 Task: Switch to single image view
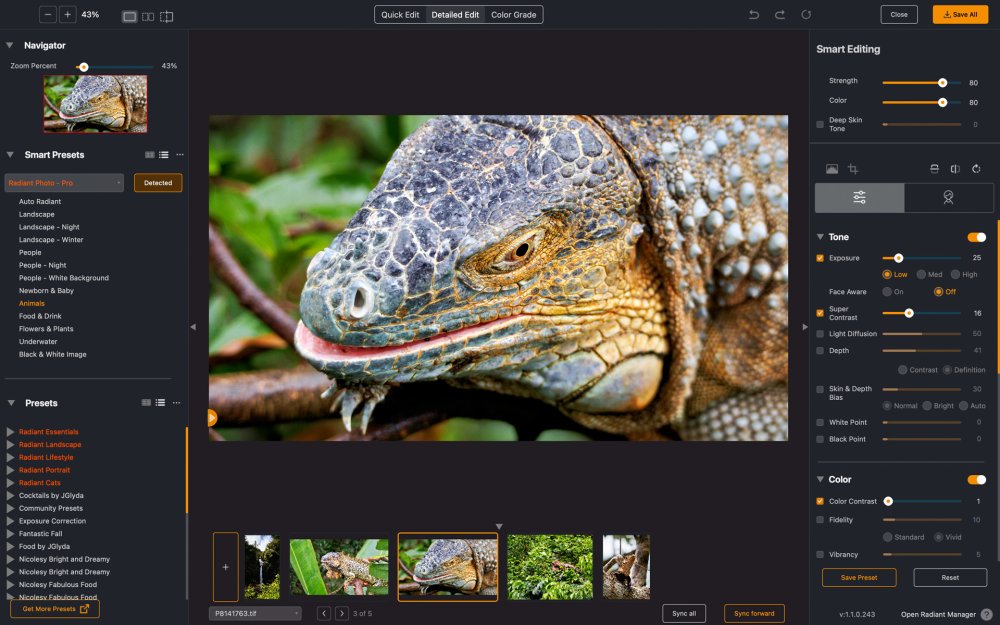click(x=129, y=17)
